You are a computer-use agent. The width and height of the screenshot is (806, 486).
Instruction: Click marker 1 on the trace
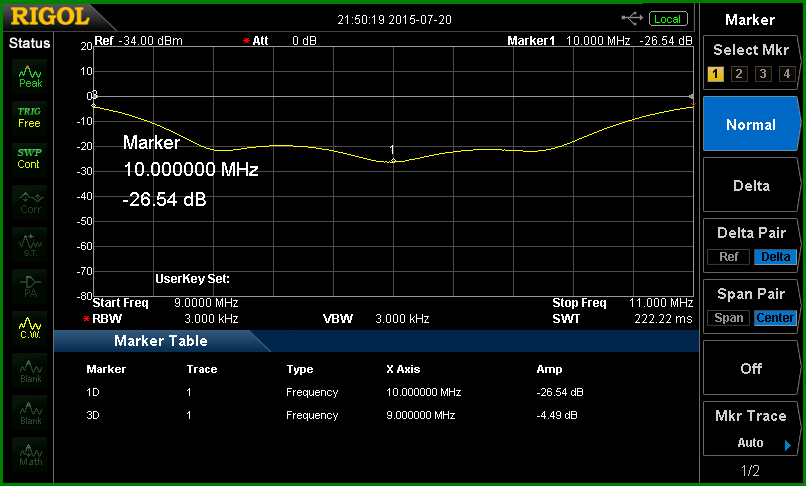click(x=393, y=161)
